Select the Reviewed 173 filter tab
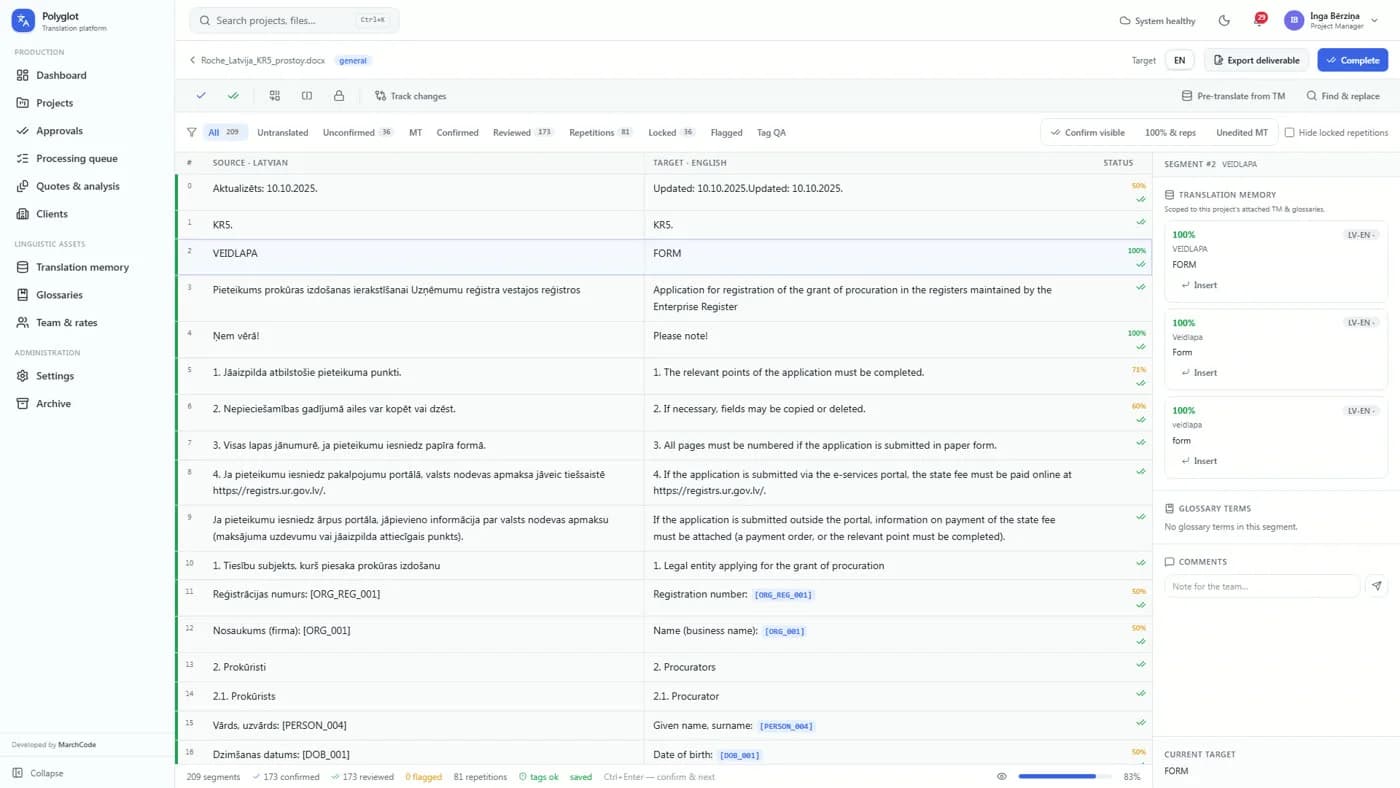Image resolution: width=1400 pixels, height=788 pixels. 523,132
